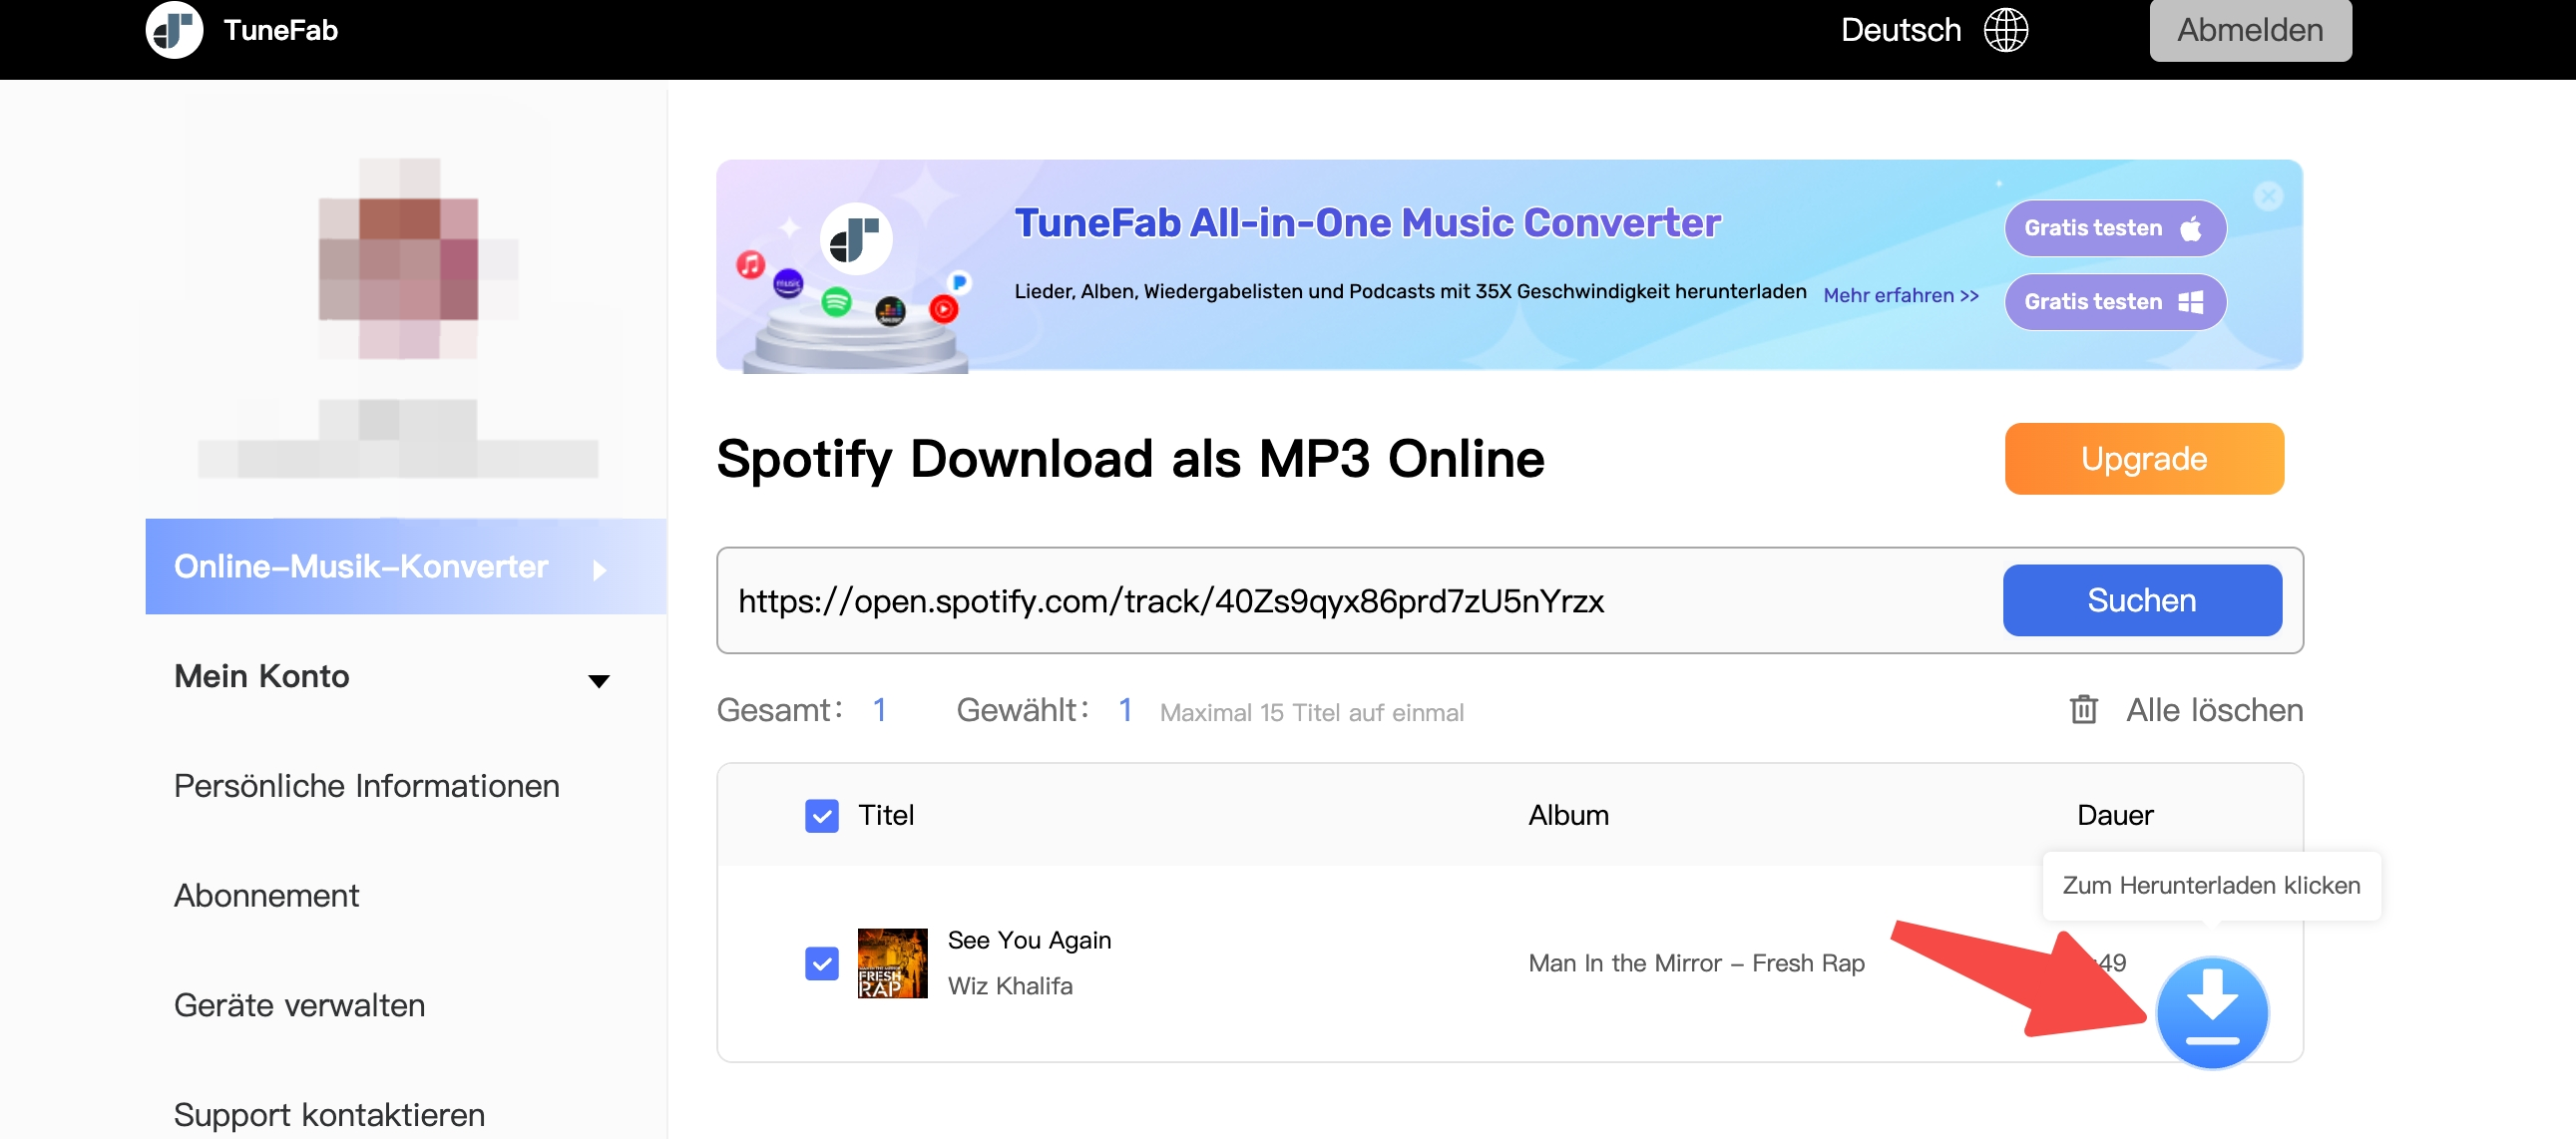Click album text Man In the Mirror – Fresh Rap
The width and height of the screenshot is (2576, 1139).
(x=1696, y=963)
